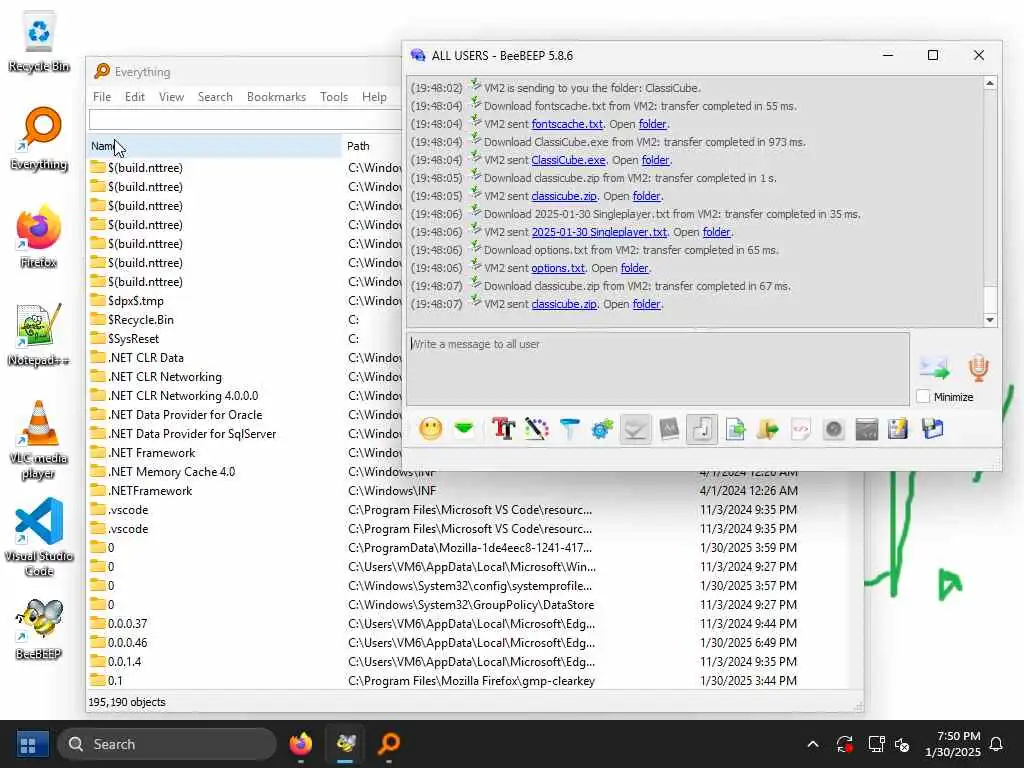Open Visual Studio Code desktop shortcut
This screenshot has width=1024, height=768.
(x=39, y=537)
